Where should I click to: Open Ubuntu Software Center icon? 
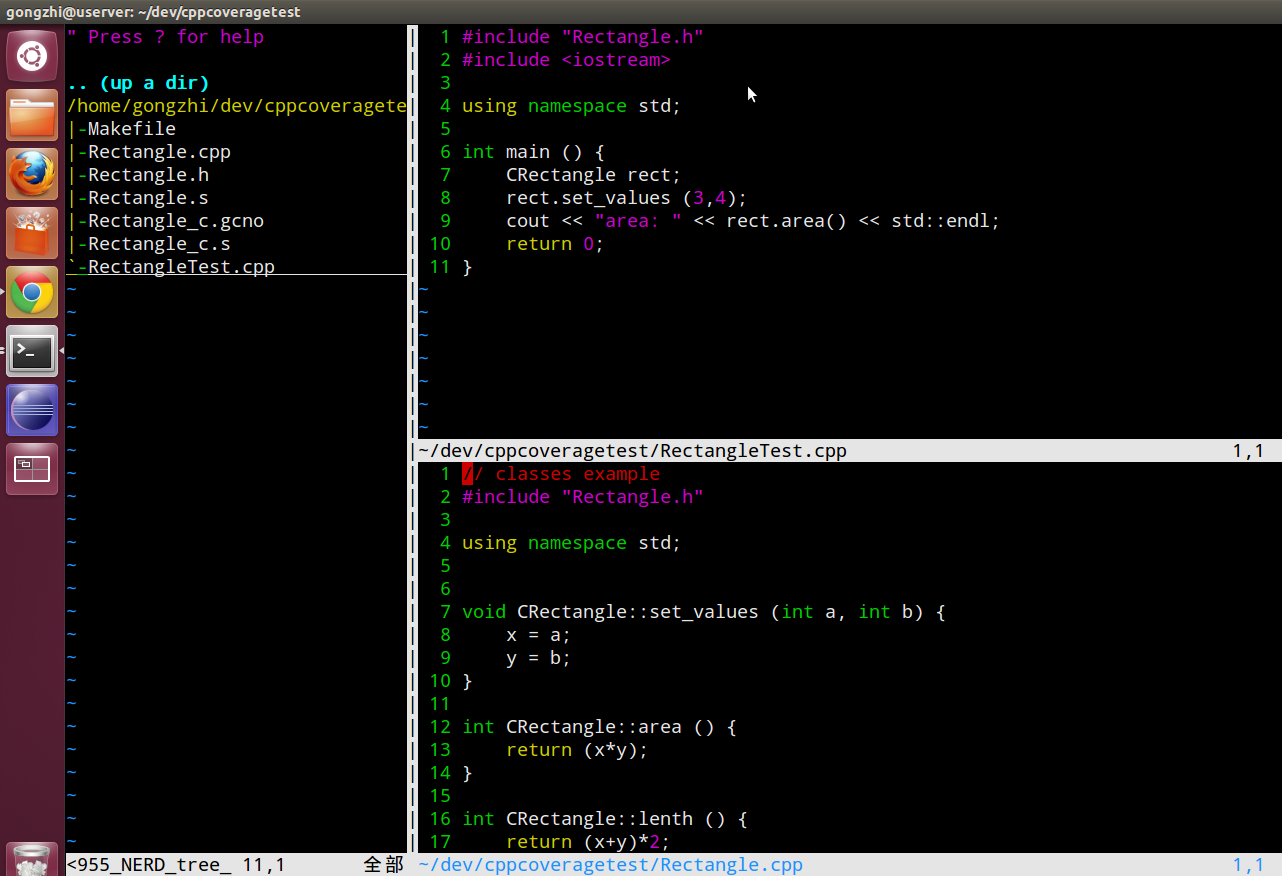point(32,233)
